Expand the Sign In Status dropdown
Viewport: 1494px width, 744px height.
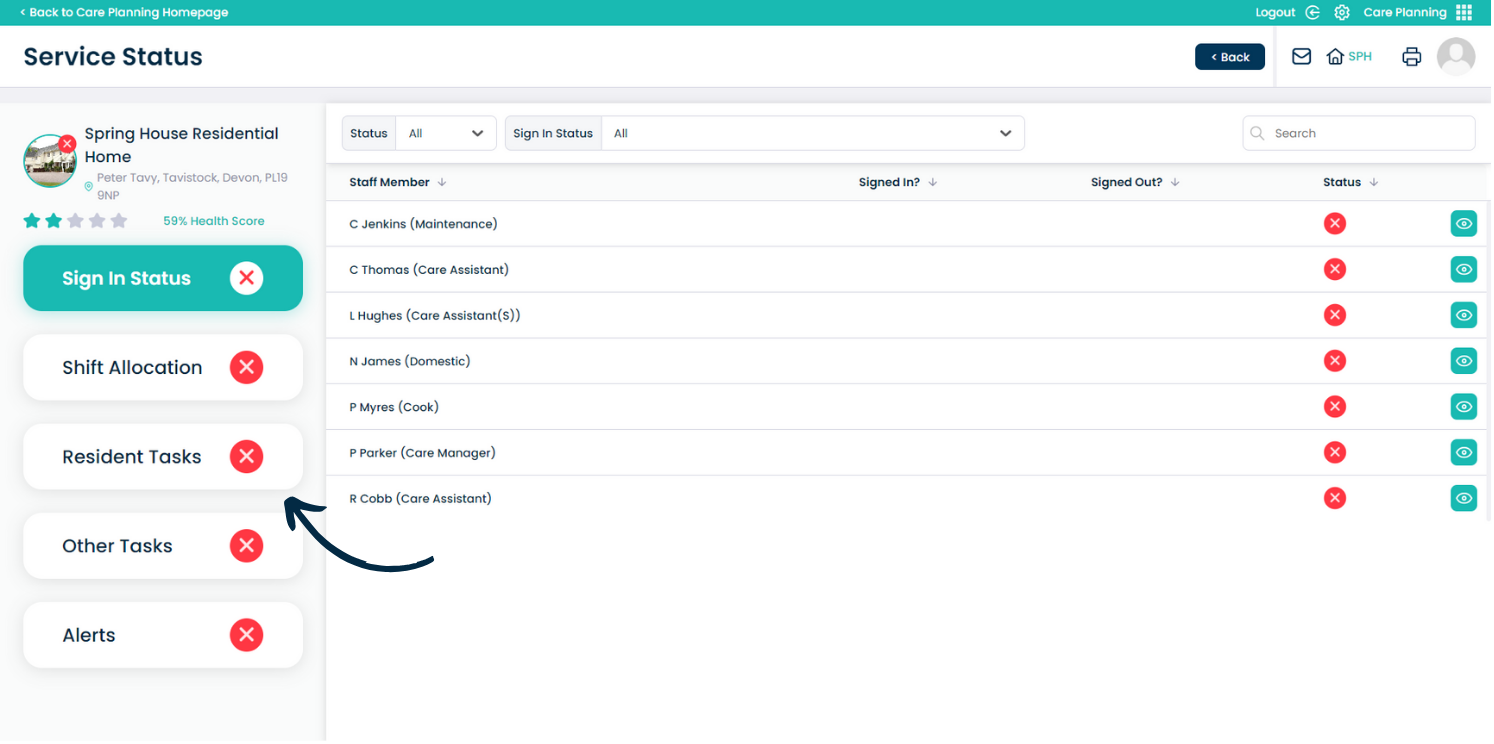tap(812, 134)
